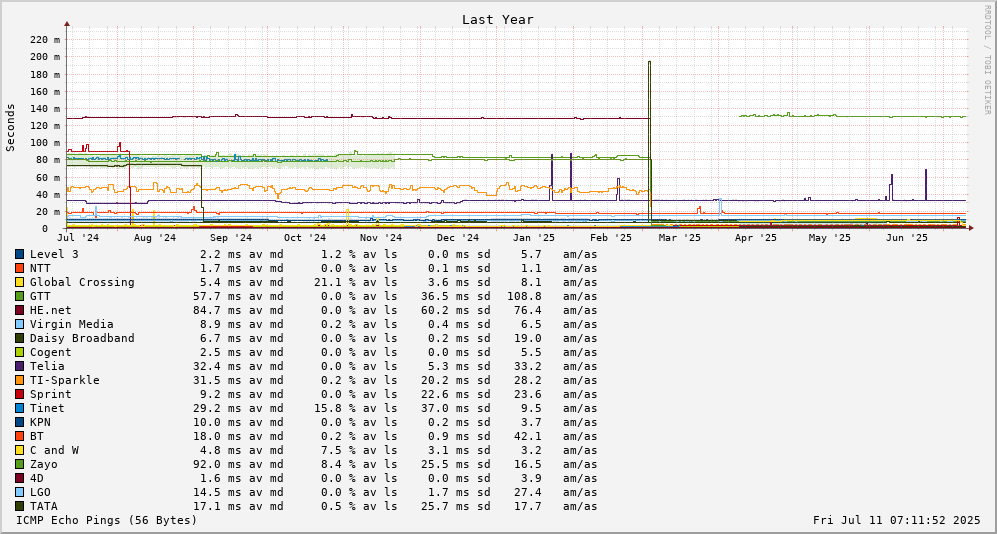Click the 'Jul '24' x-axis label
This screenshot has width=997, height=534.
79,238
